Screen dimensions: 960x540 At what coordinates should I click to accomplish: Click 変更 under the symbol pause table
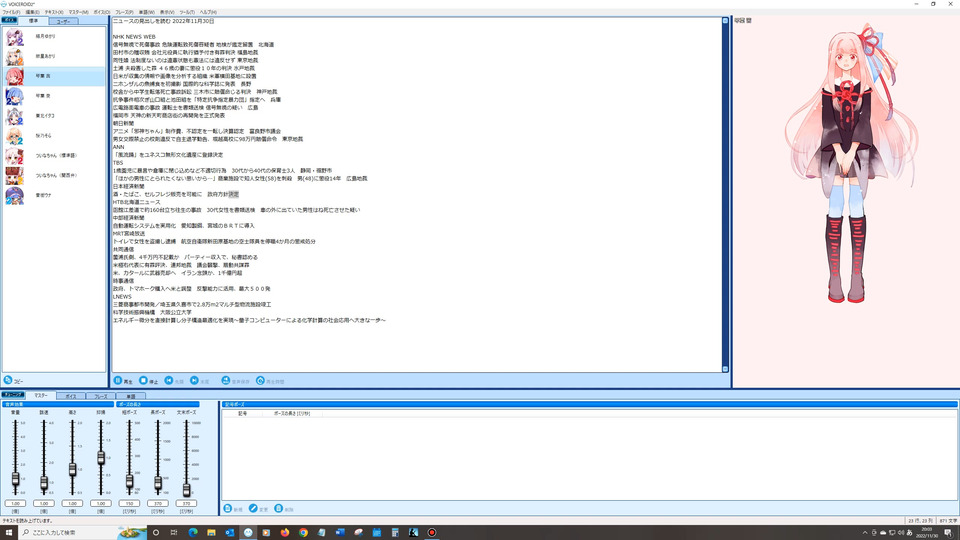click(258, 509)
